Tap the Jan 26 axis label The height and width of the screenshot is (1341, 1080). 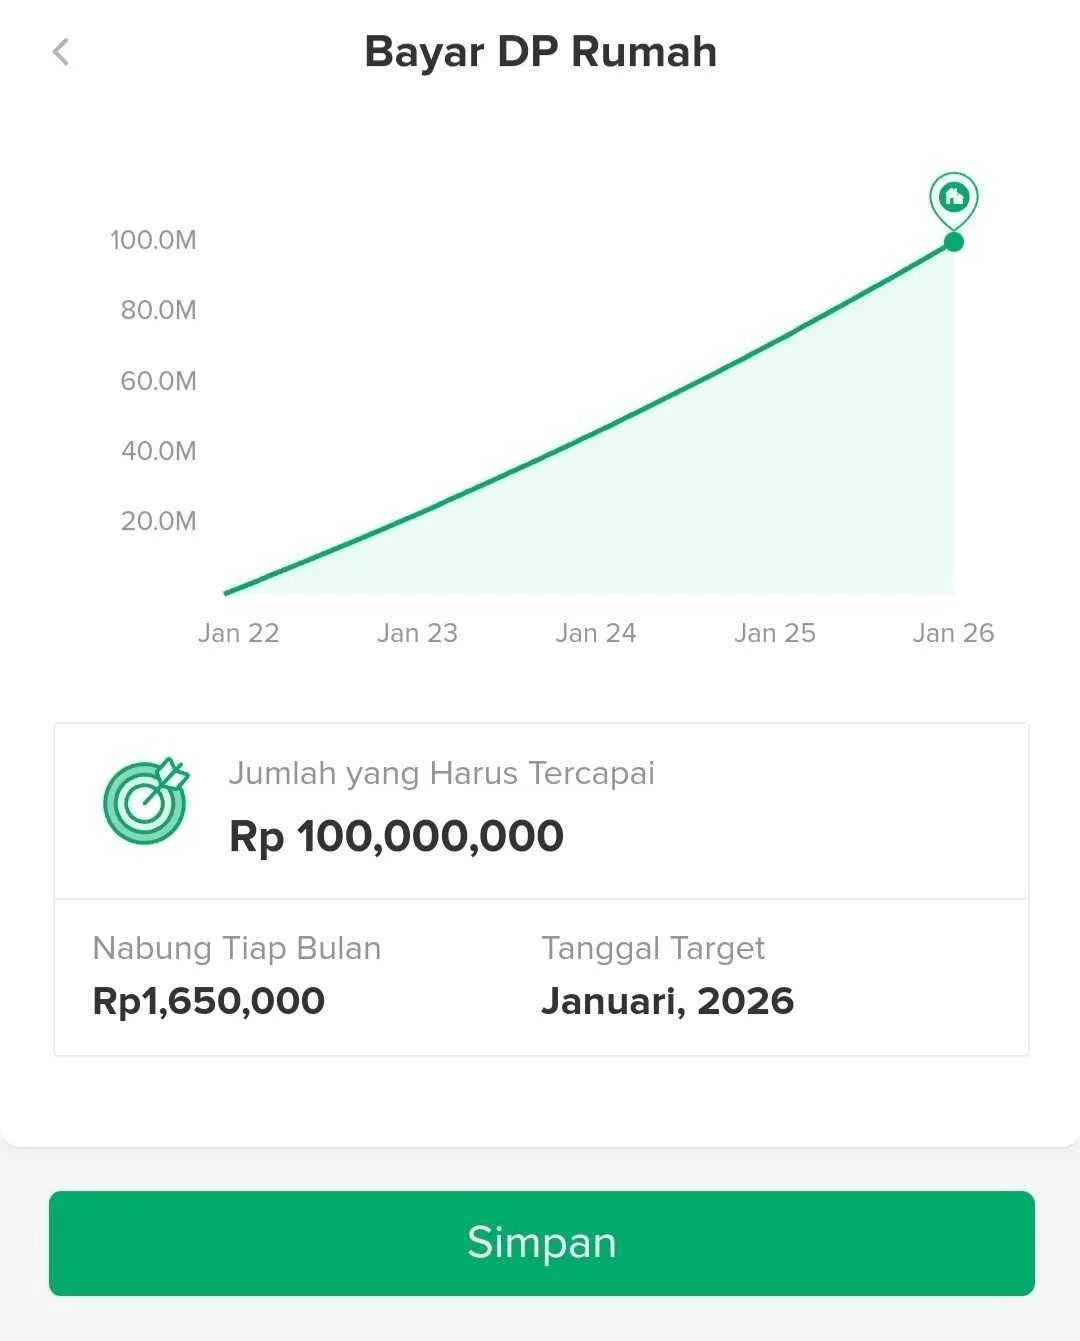953,633
